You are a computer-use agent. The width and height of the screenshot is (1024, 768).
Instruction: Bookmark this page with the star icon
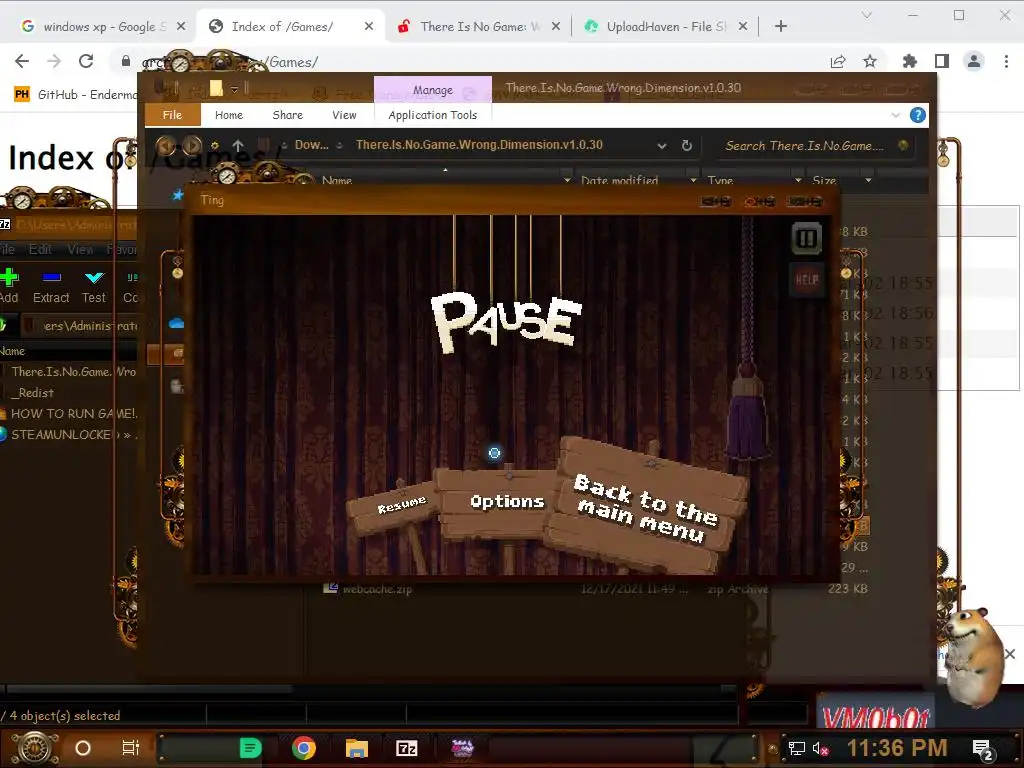[x=870, y=61]
